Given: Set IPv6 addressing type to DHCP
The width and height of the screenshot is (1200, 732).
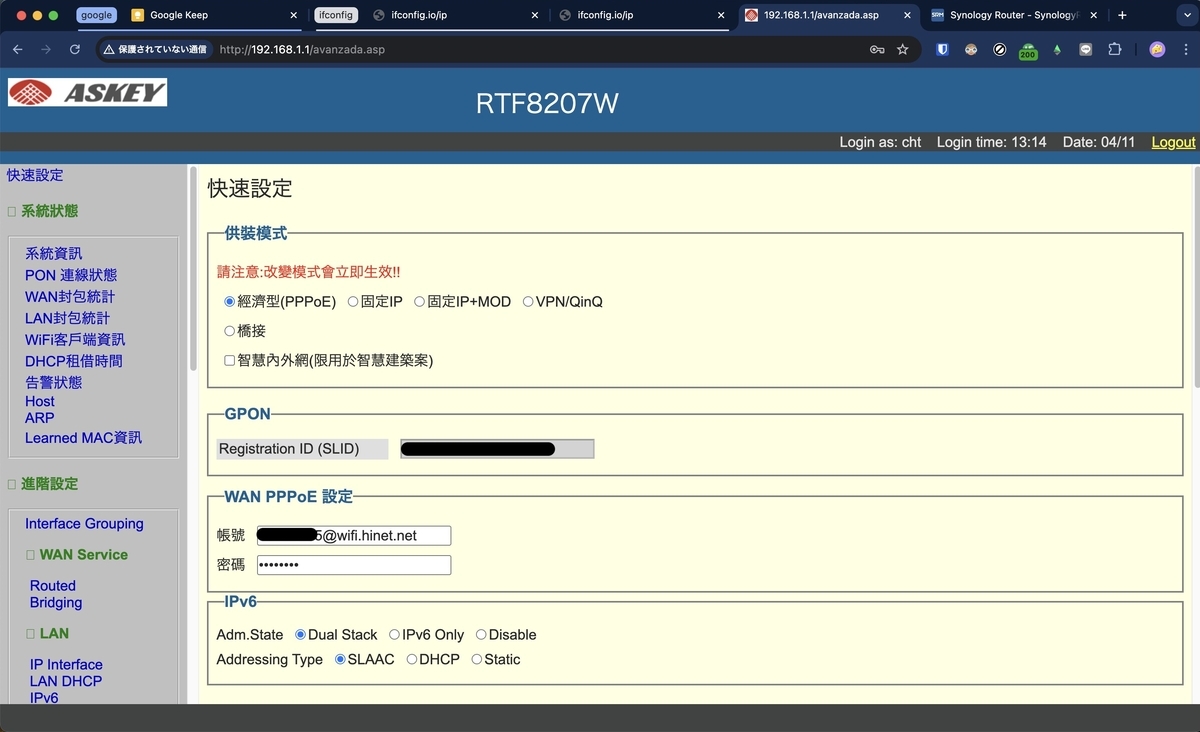Looking at the screenshot, I should coord(411,659).
